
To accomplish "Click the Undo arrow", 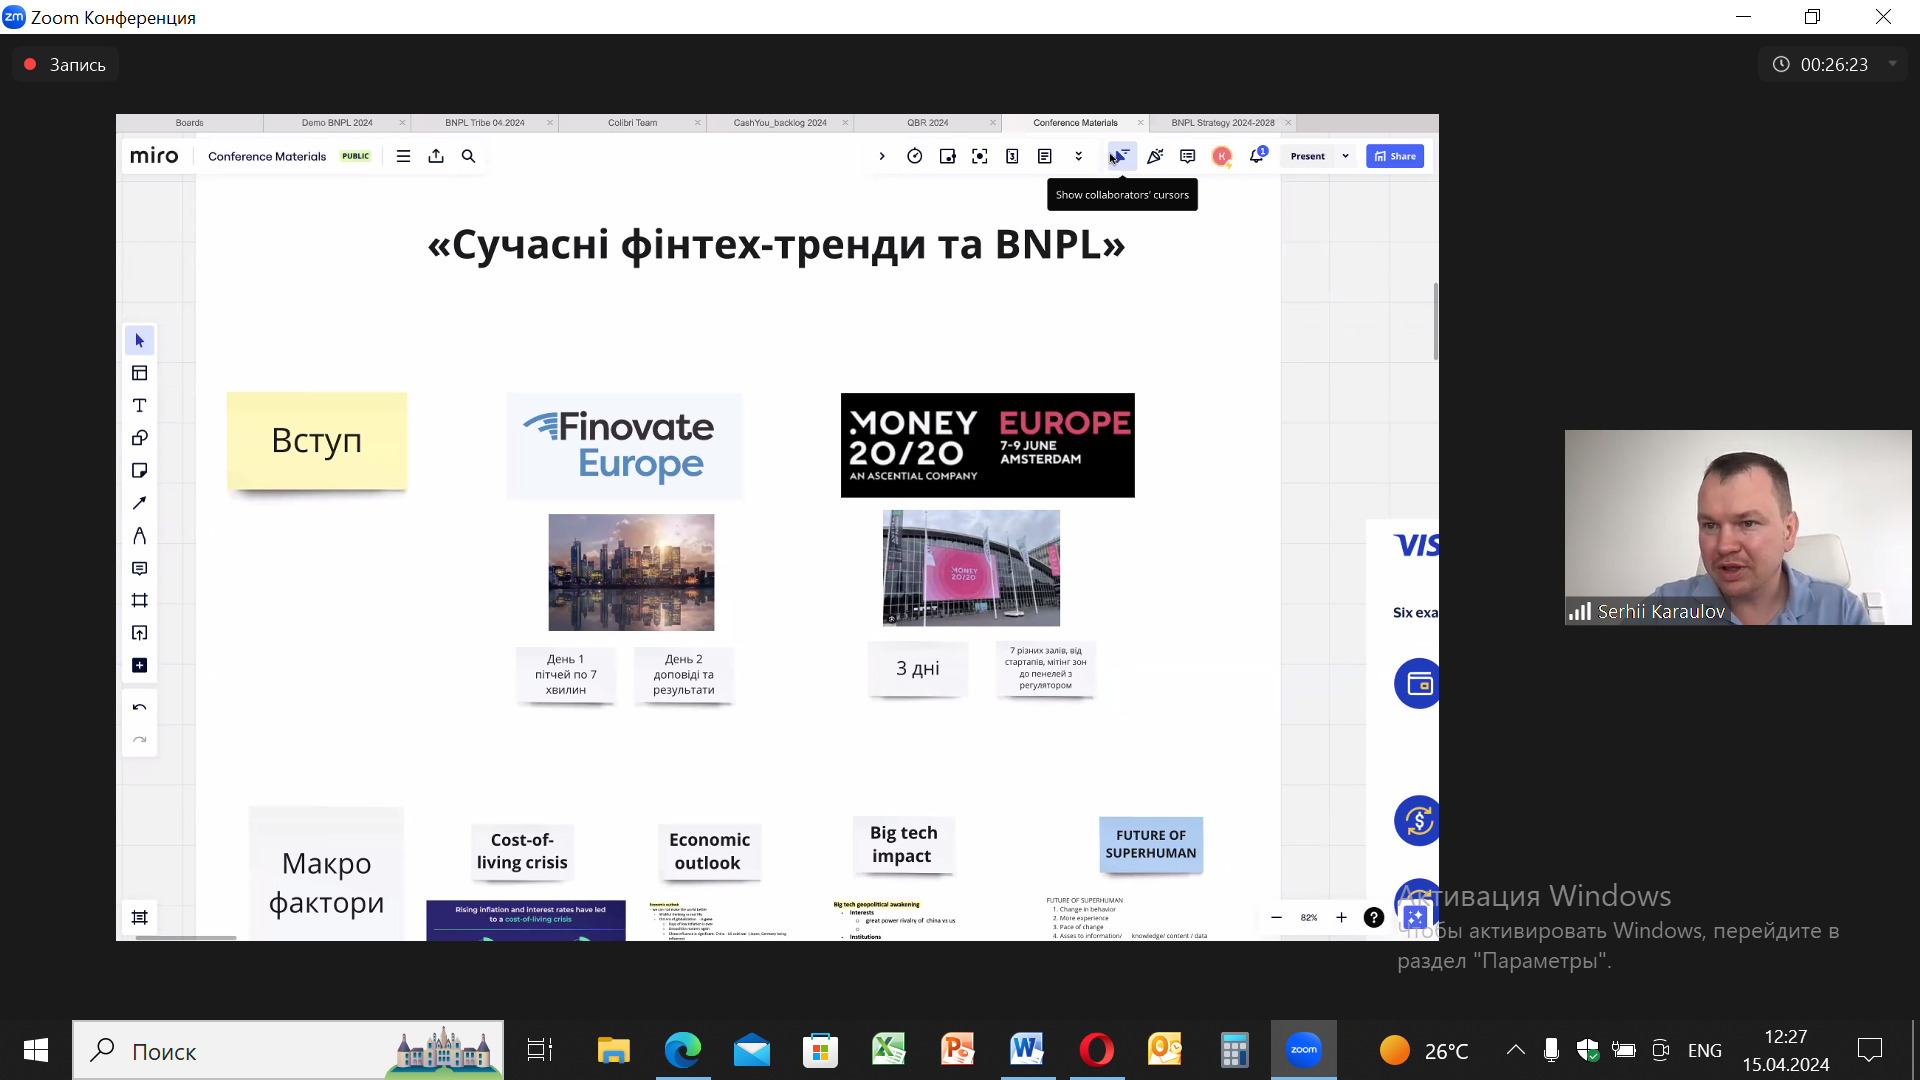I will click(x=140, y=708).
